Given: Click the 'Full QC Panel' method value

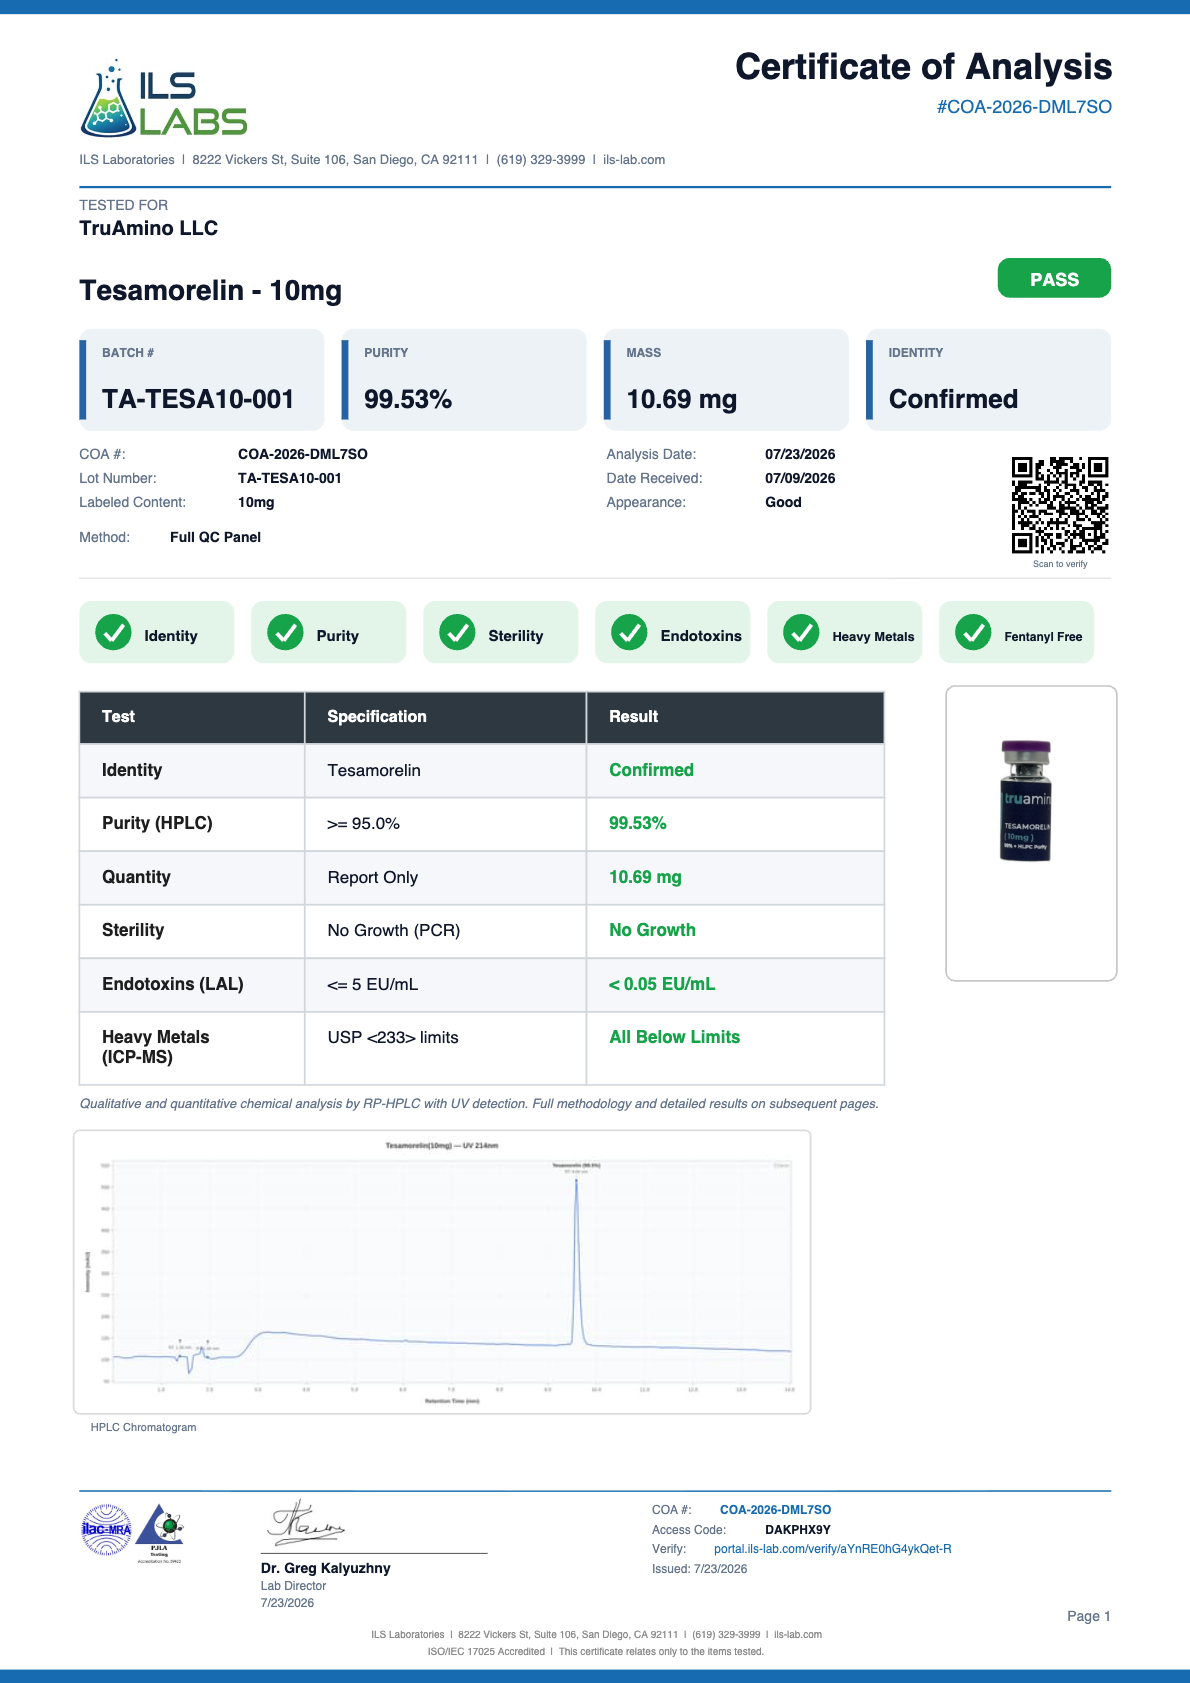Looking at the screenshot, I should point(215,537).
